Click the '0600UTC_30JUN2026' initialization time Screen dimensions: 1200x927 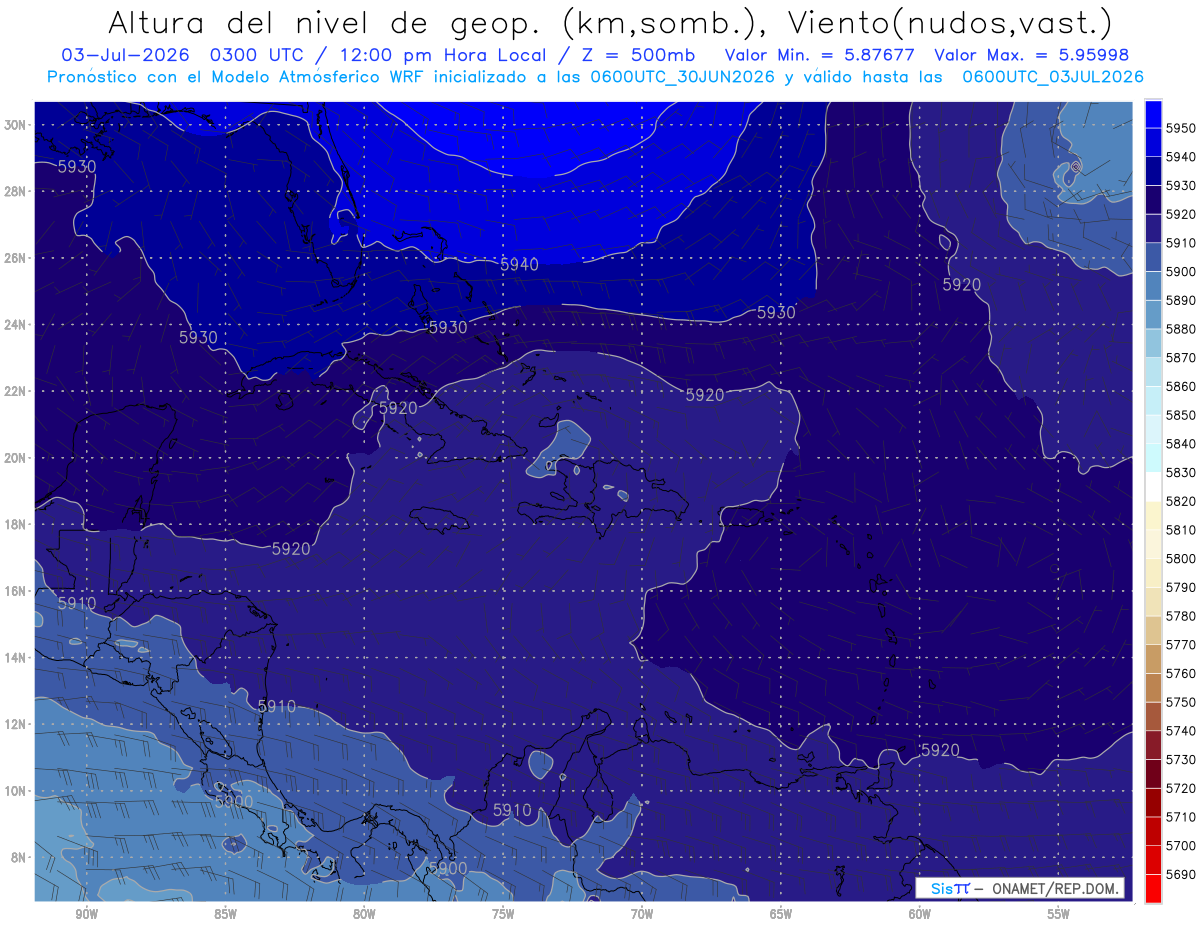pyautogui.click(x=684, y=76)
